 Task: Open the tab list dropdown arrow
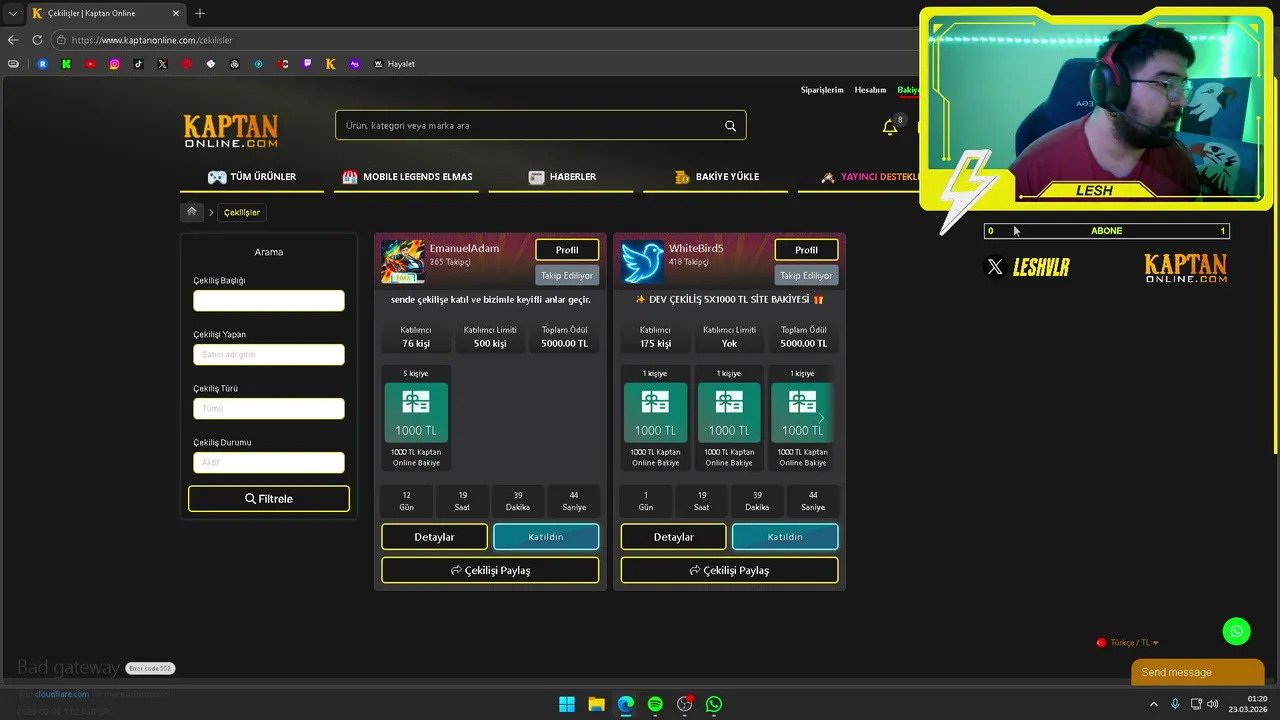coord(13,13)
